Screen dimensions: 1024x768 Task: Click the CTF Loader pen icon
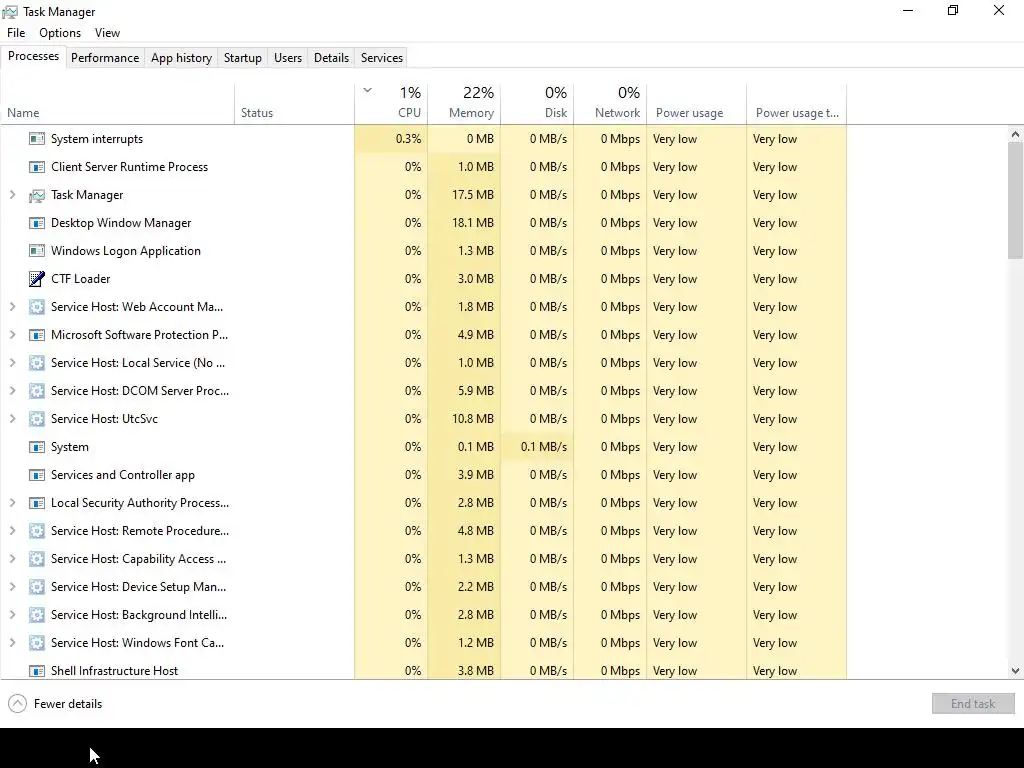click(37, 279)
